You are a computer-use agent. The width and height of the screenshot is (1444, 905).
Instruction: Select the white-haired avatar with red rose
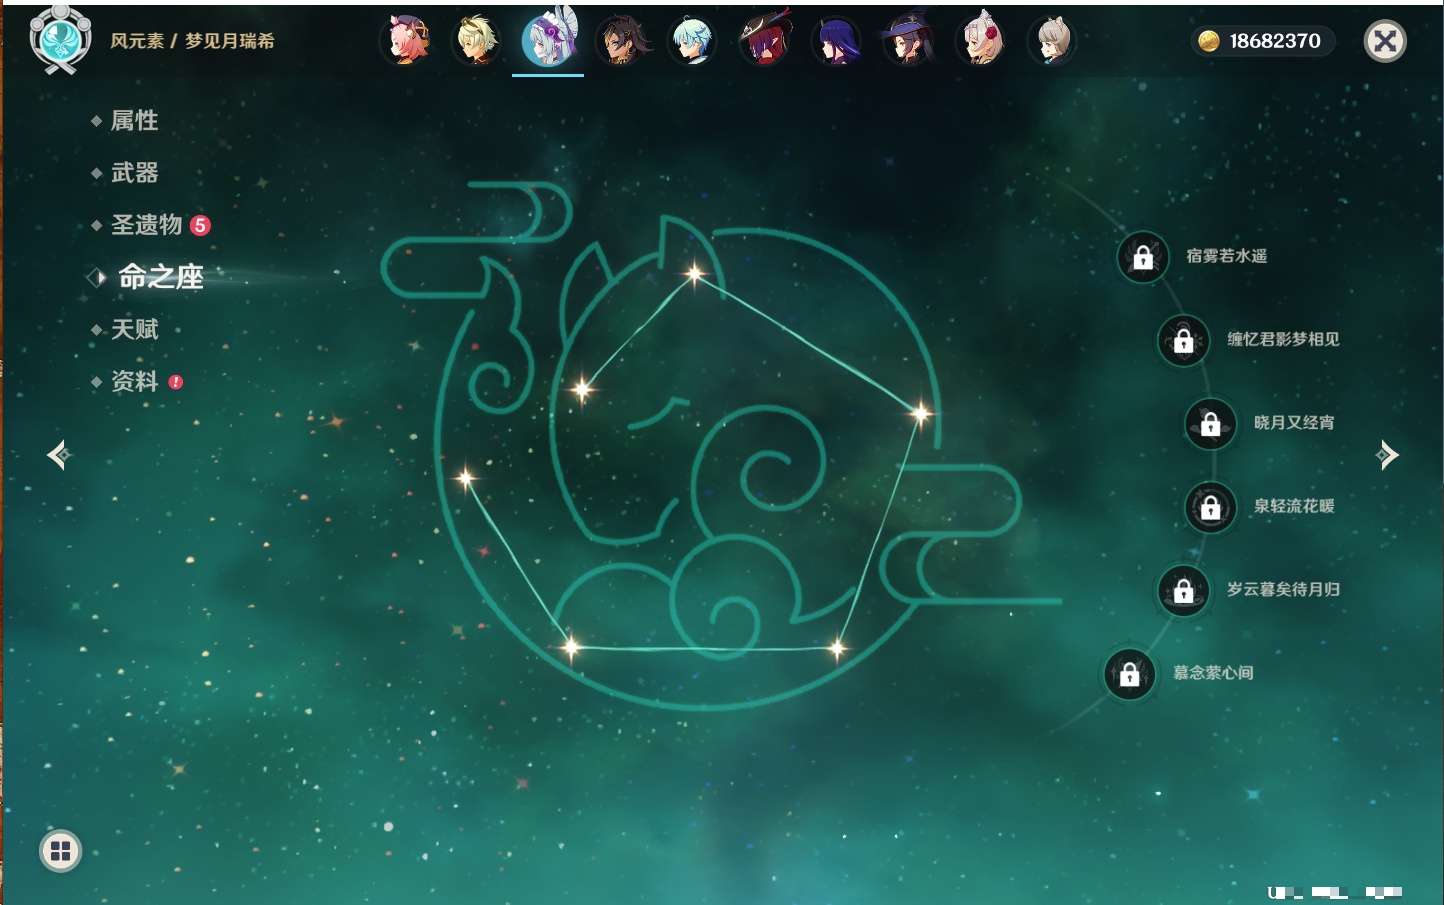[x=980, y=41]
